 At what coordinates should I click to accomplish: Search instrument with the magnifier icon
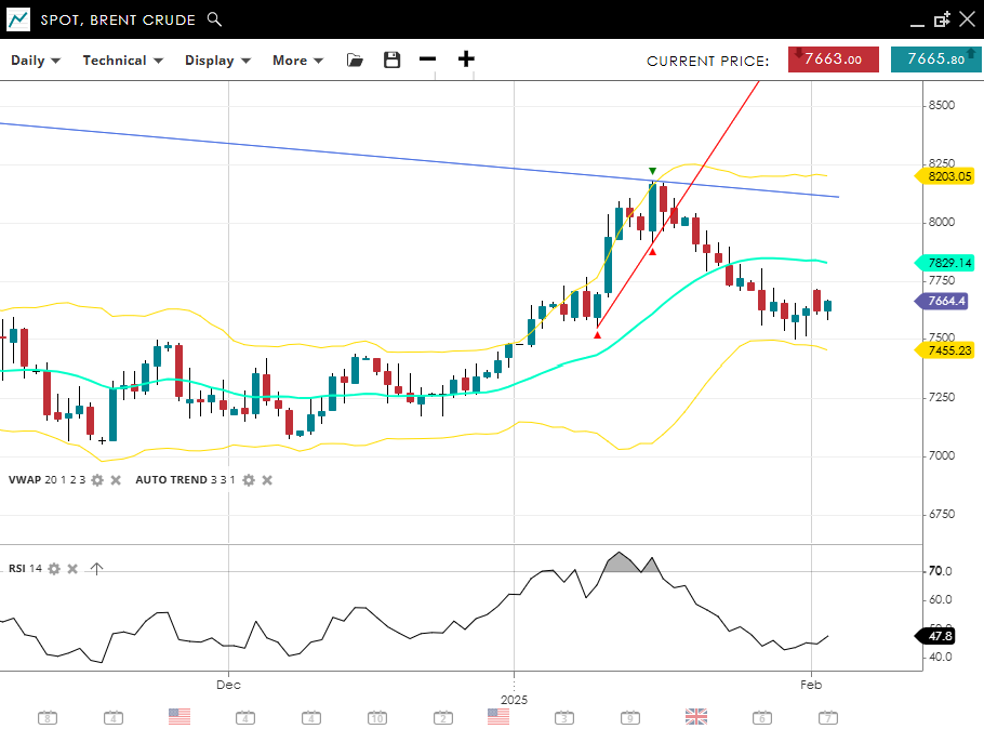pos(214,19)
